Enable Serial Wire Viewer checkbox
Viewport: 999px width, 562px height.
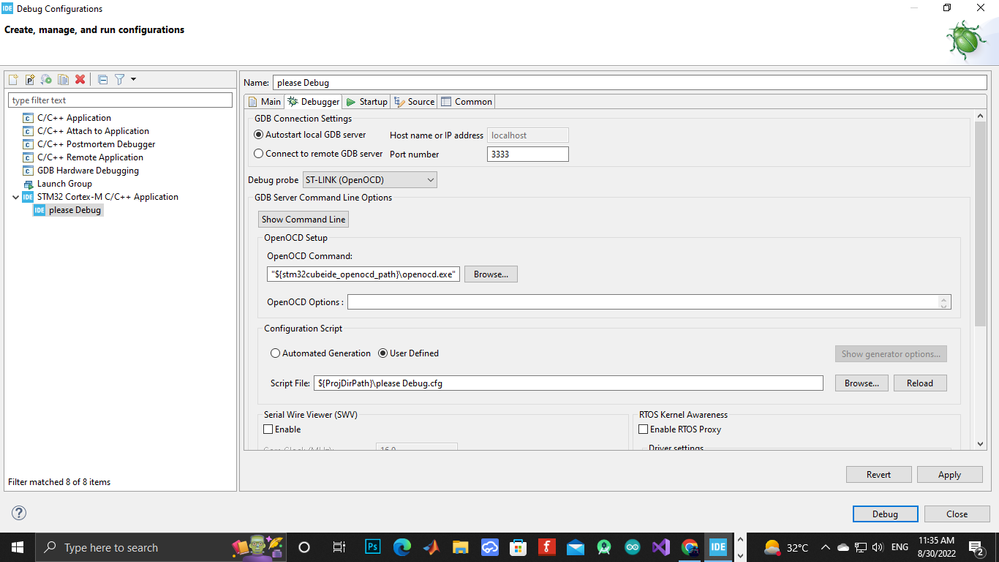coord(268,429)
